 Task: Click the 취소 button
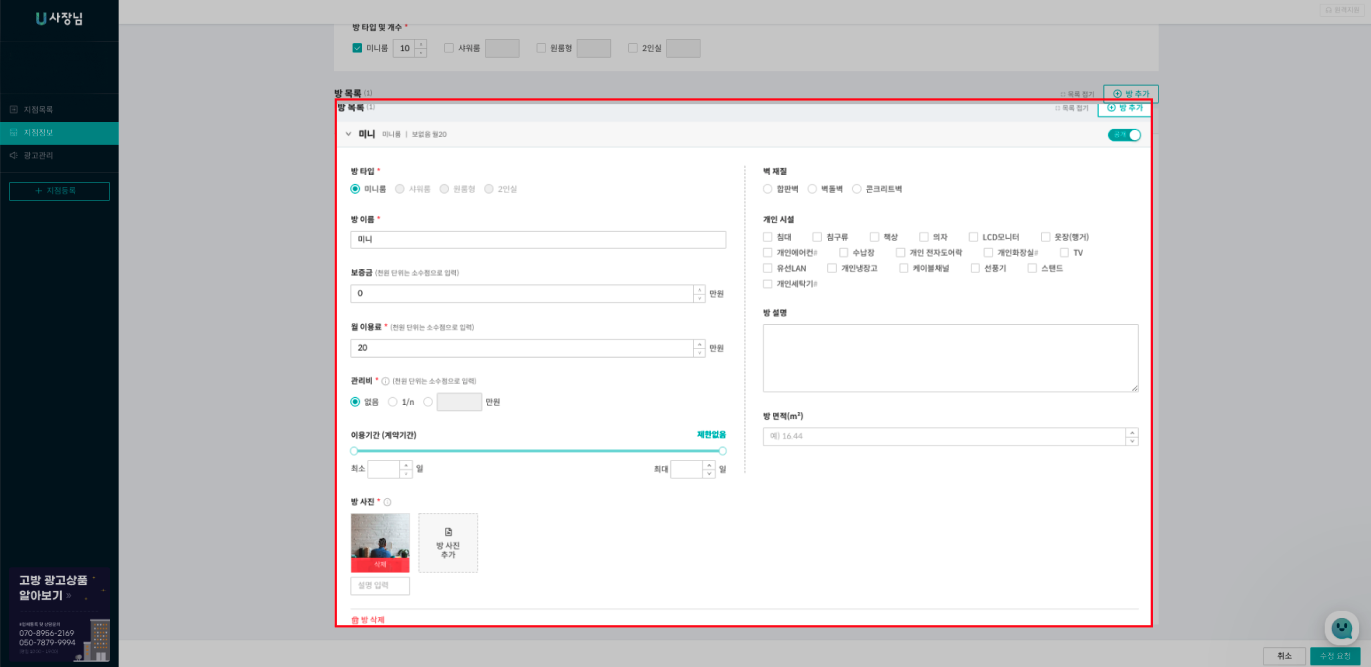pos(1284,656)
